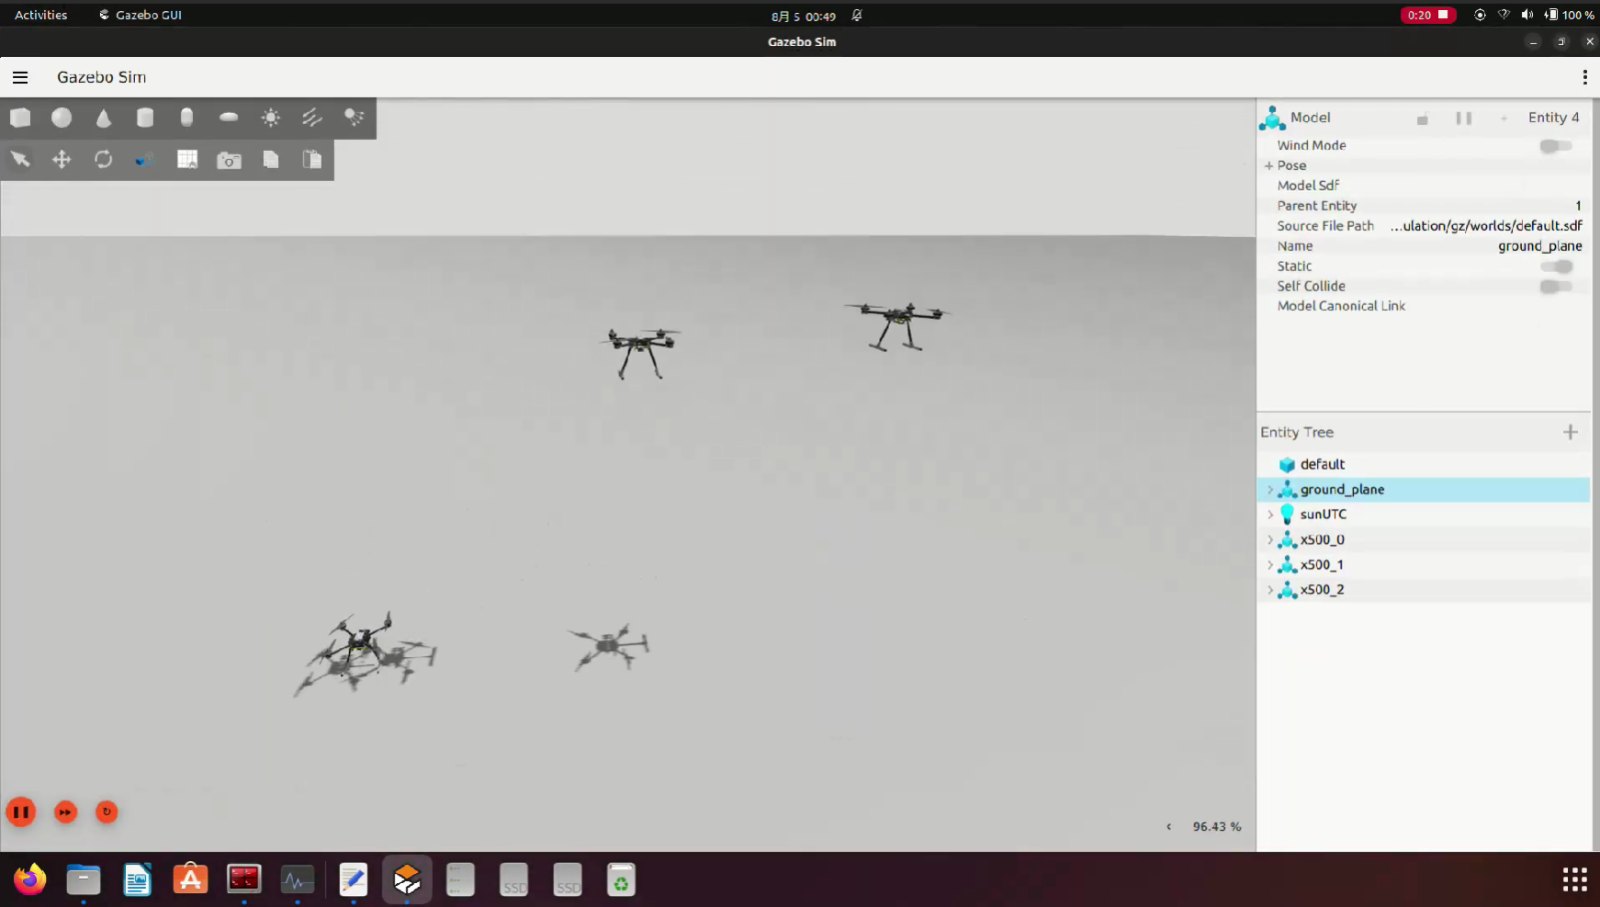This screenshot has width=1600, height=907.
Task: Add a directional light
Action: (312, 118)
